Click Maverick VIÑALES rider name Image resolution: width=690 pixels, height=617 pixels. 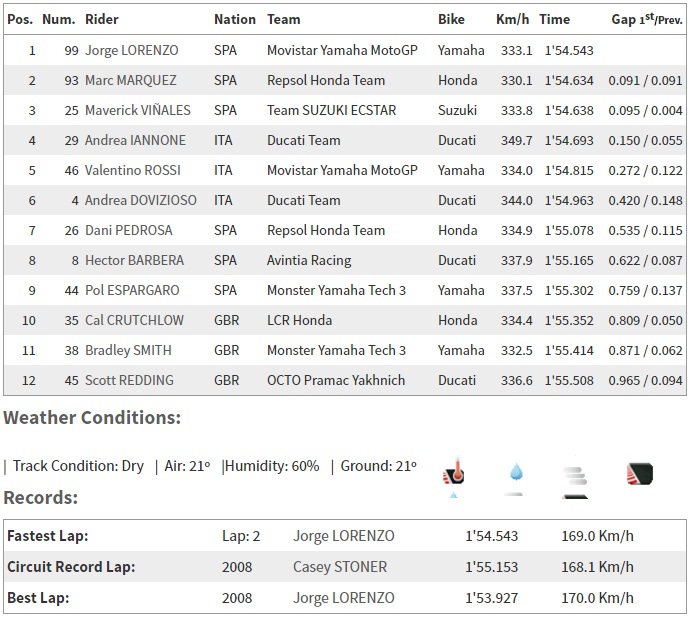coord(135,110)
